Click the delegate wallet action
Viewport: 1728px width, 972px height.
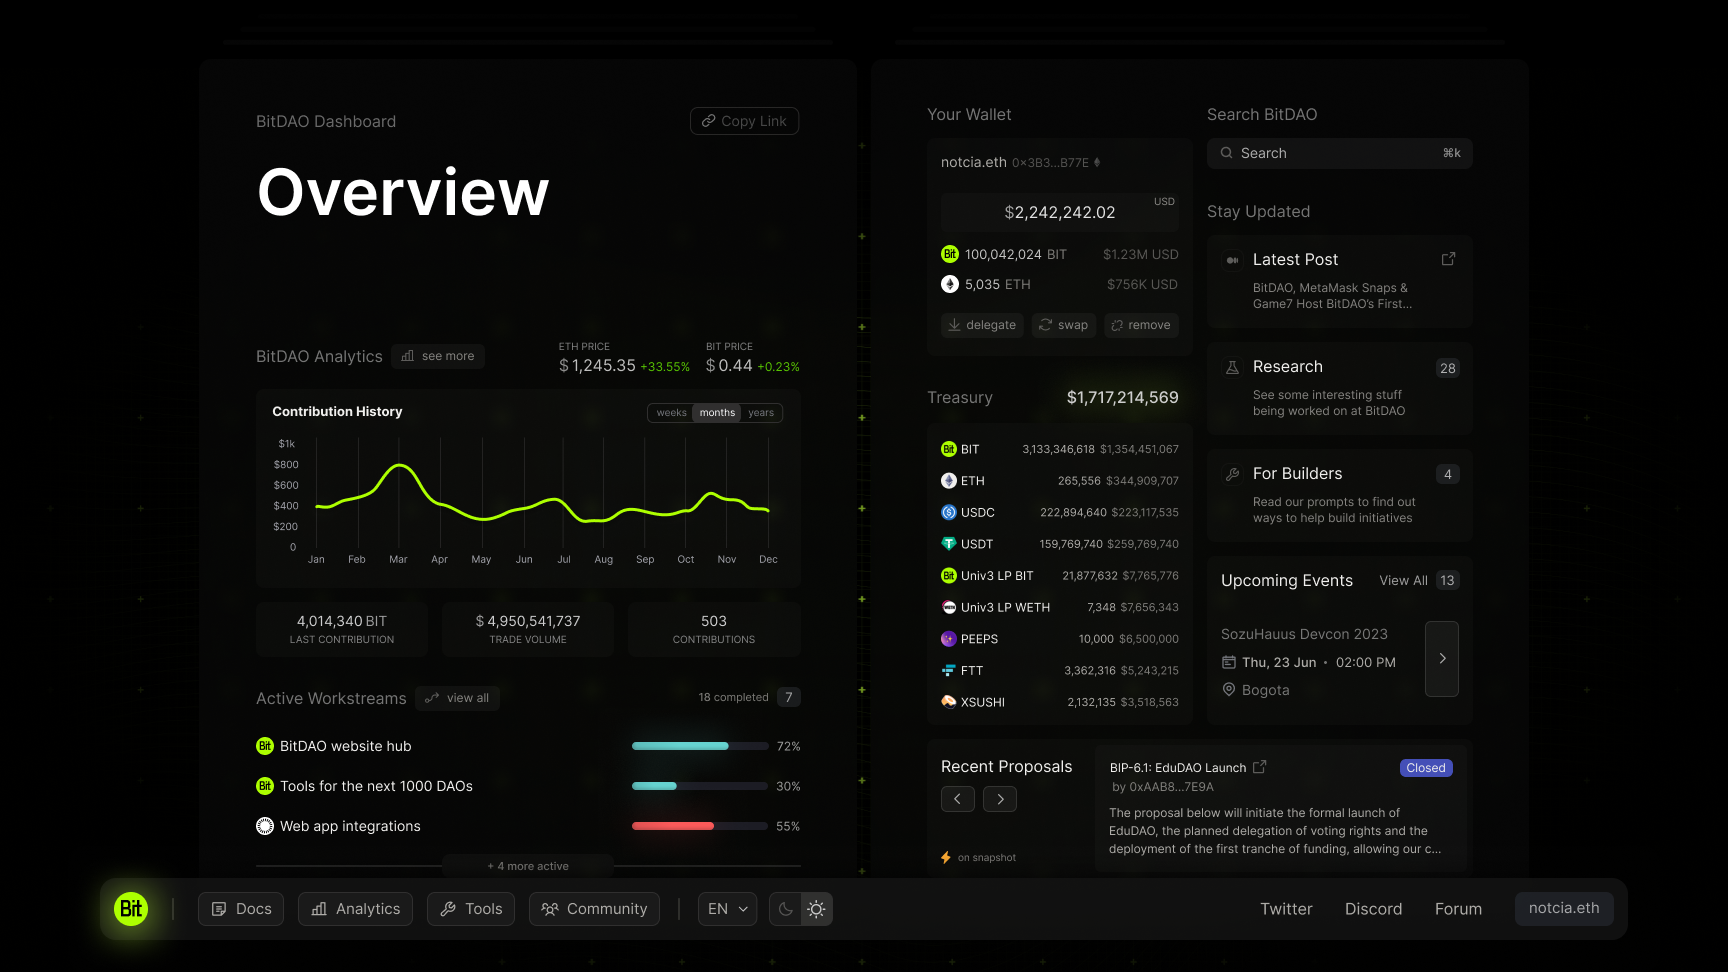point(982,325)
